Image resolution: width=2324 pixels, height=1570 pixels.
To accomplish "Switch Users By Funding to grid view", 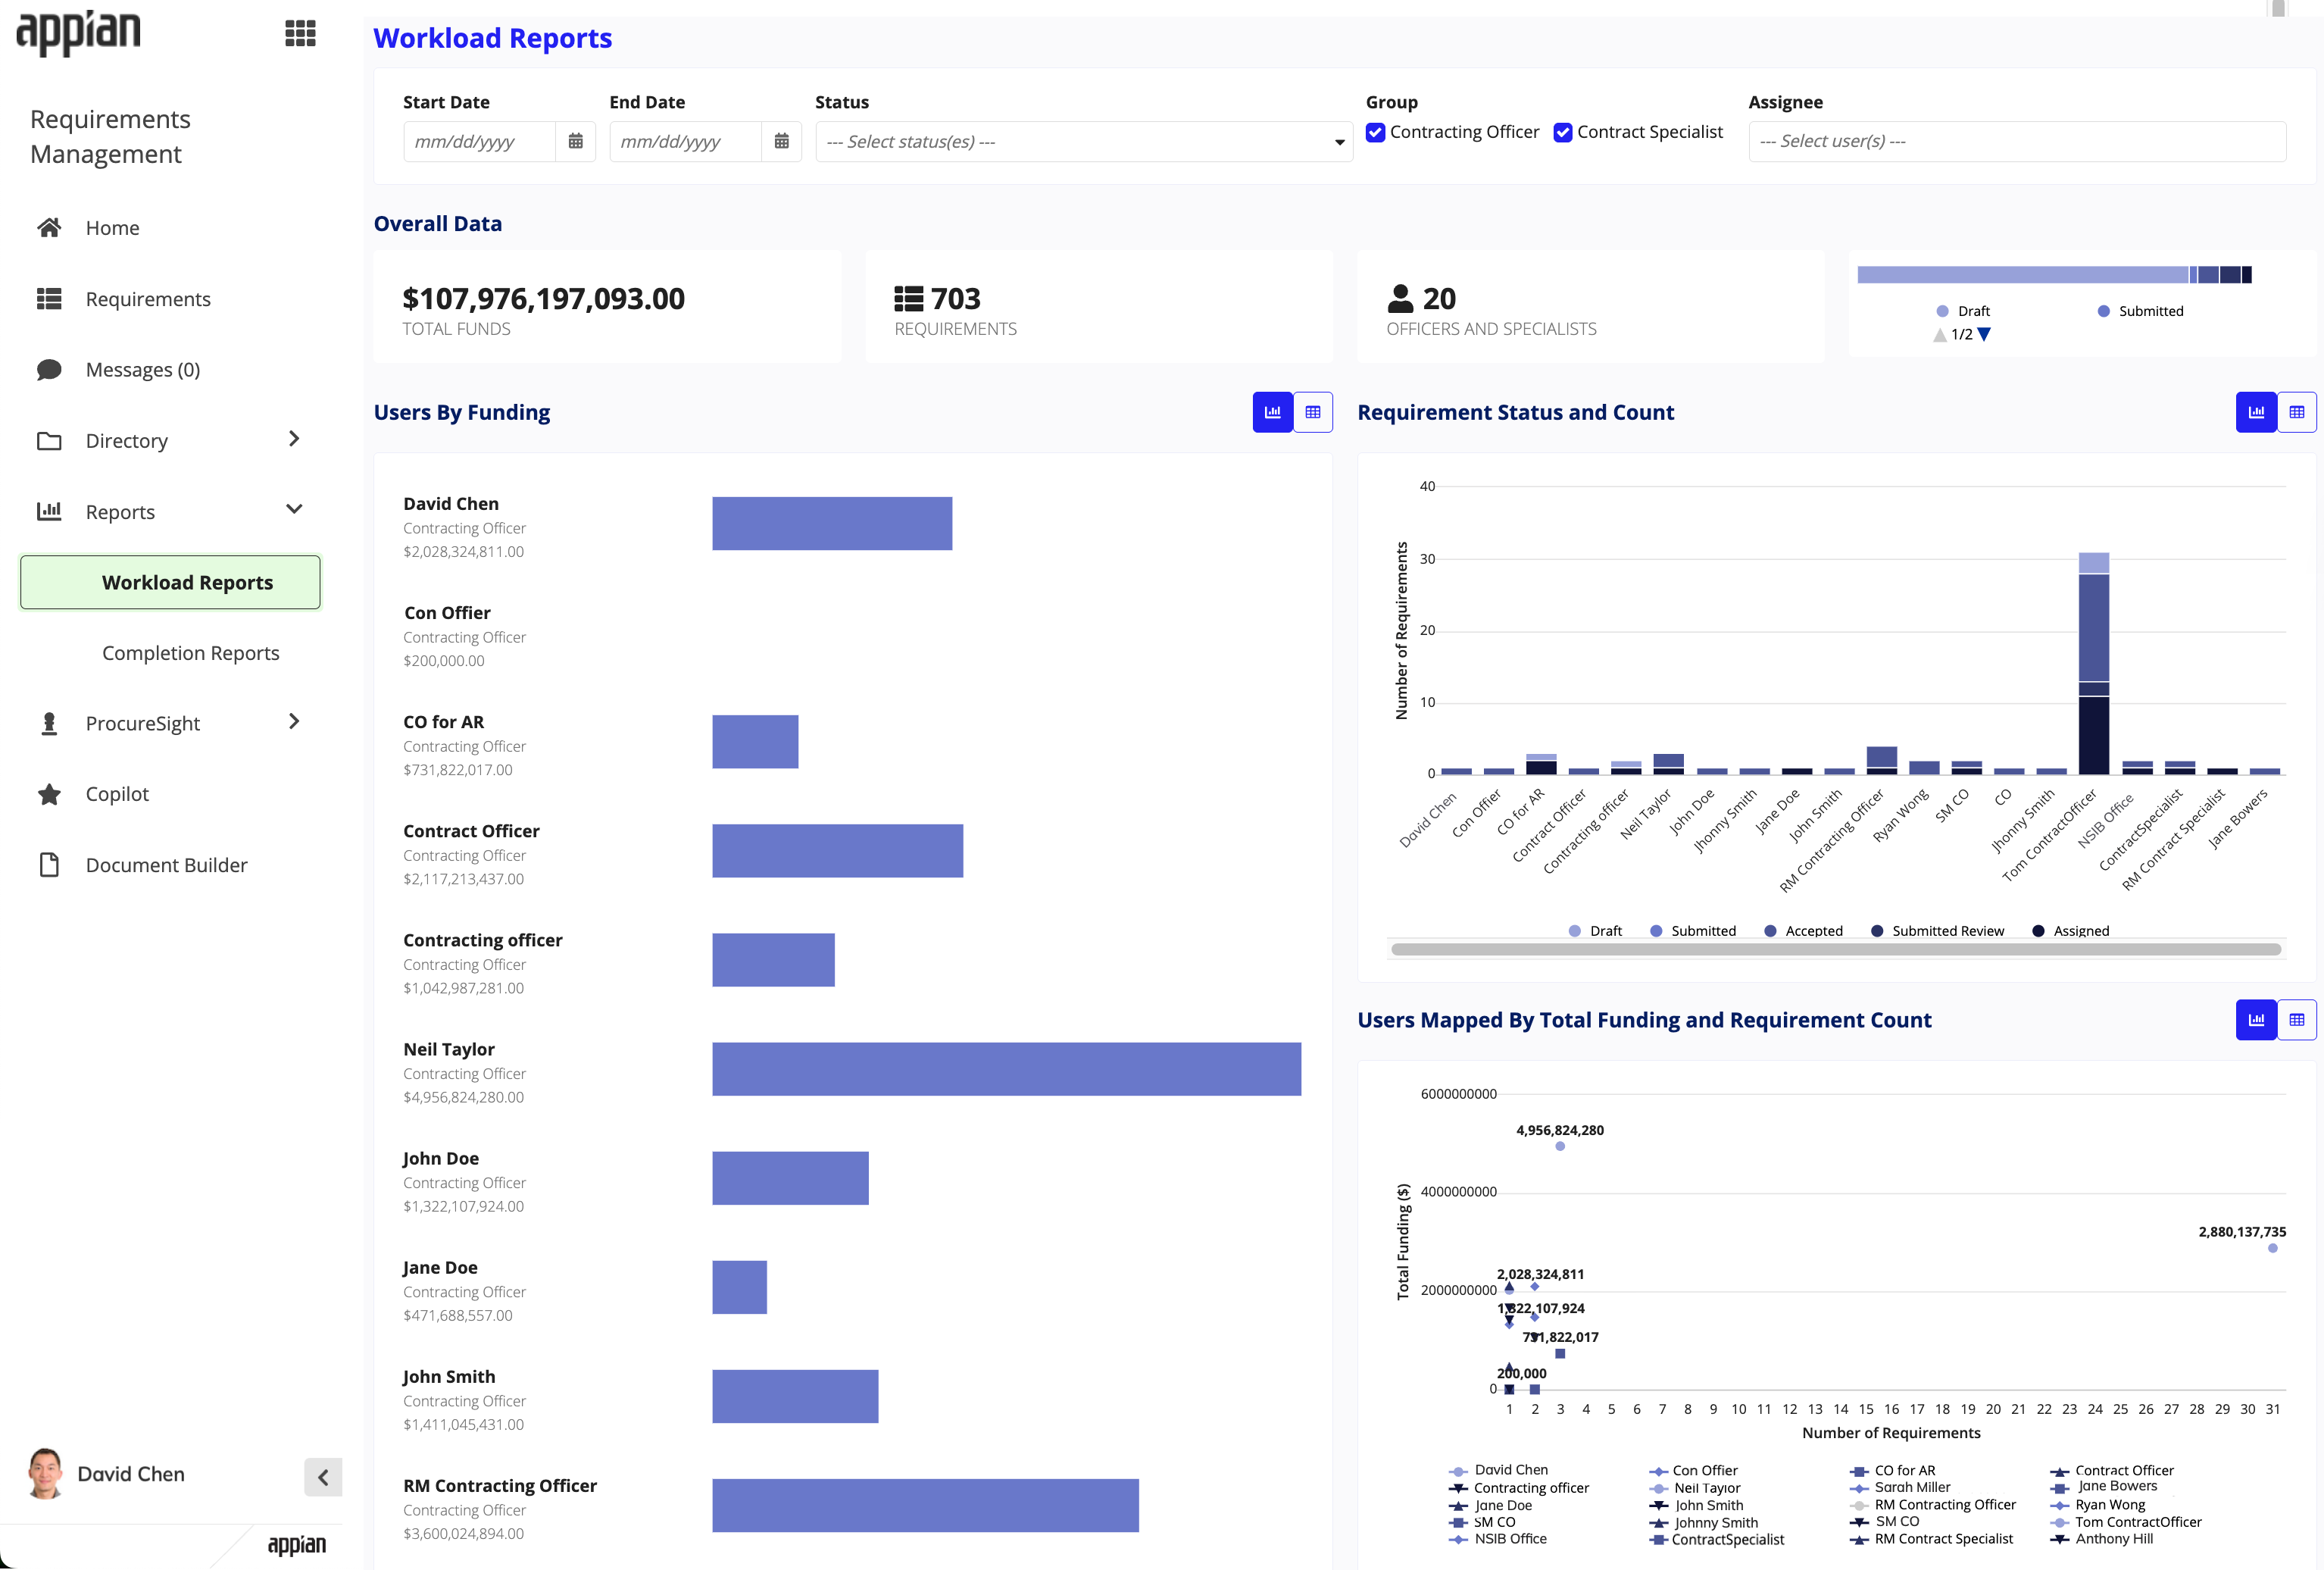I will 1313,412.
